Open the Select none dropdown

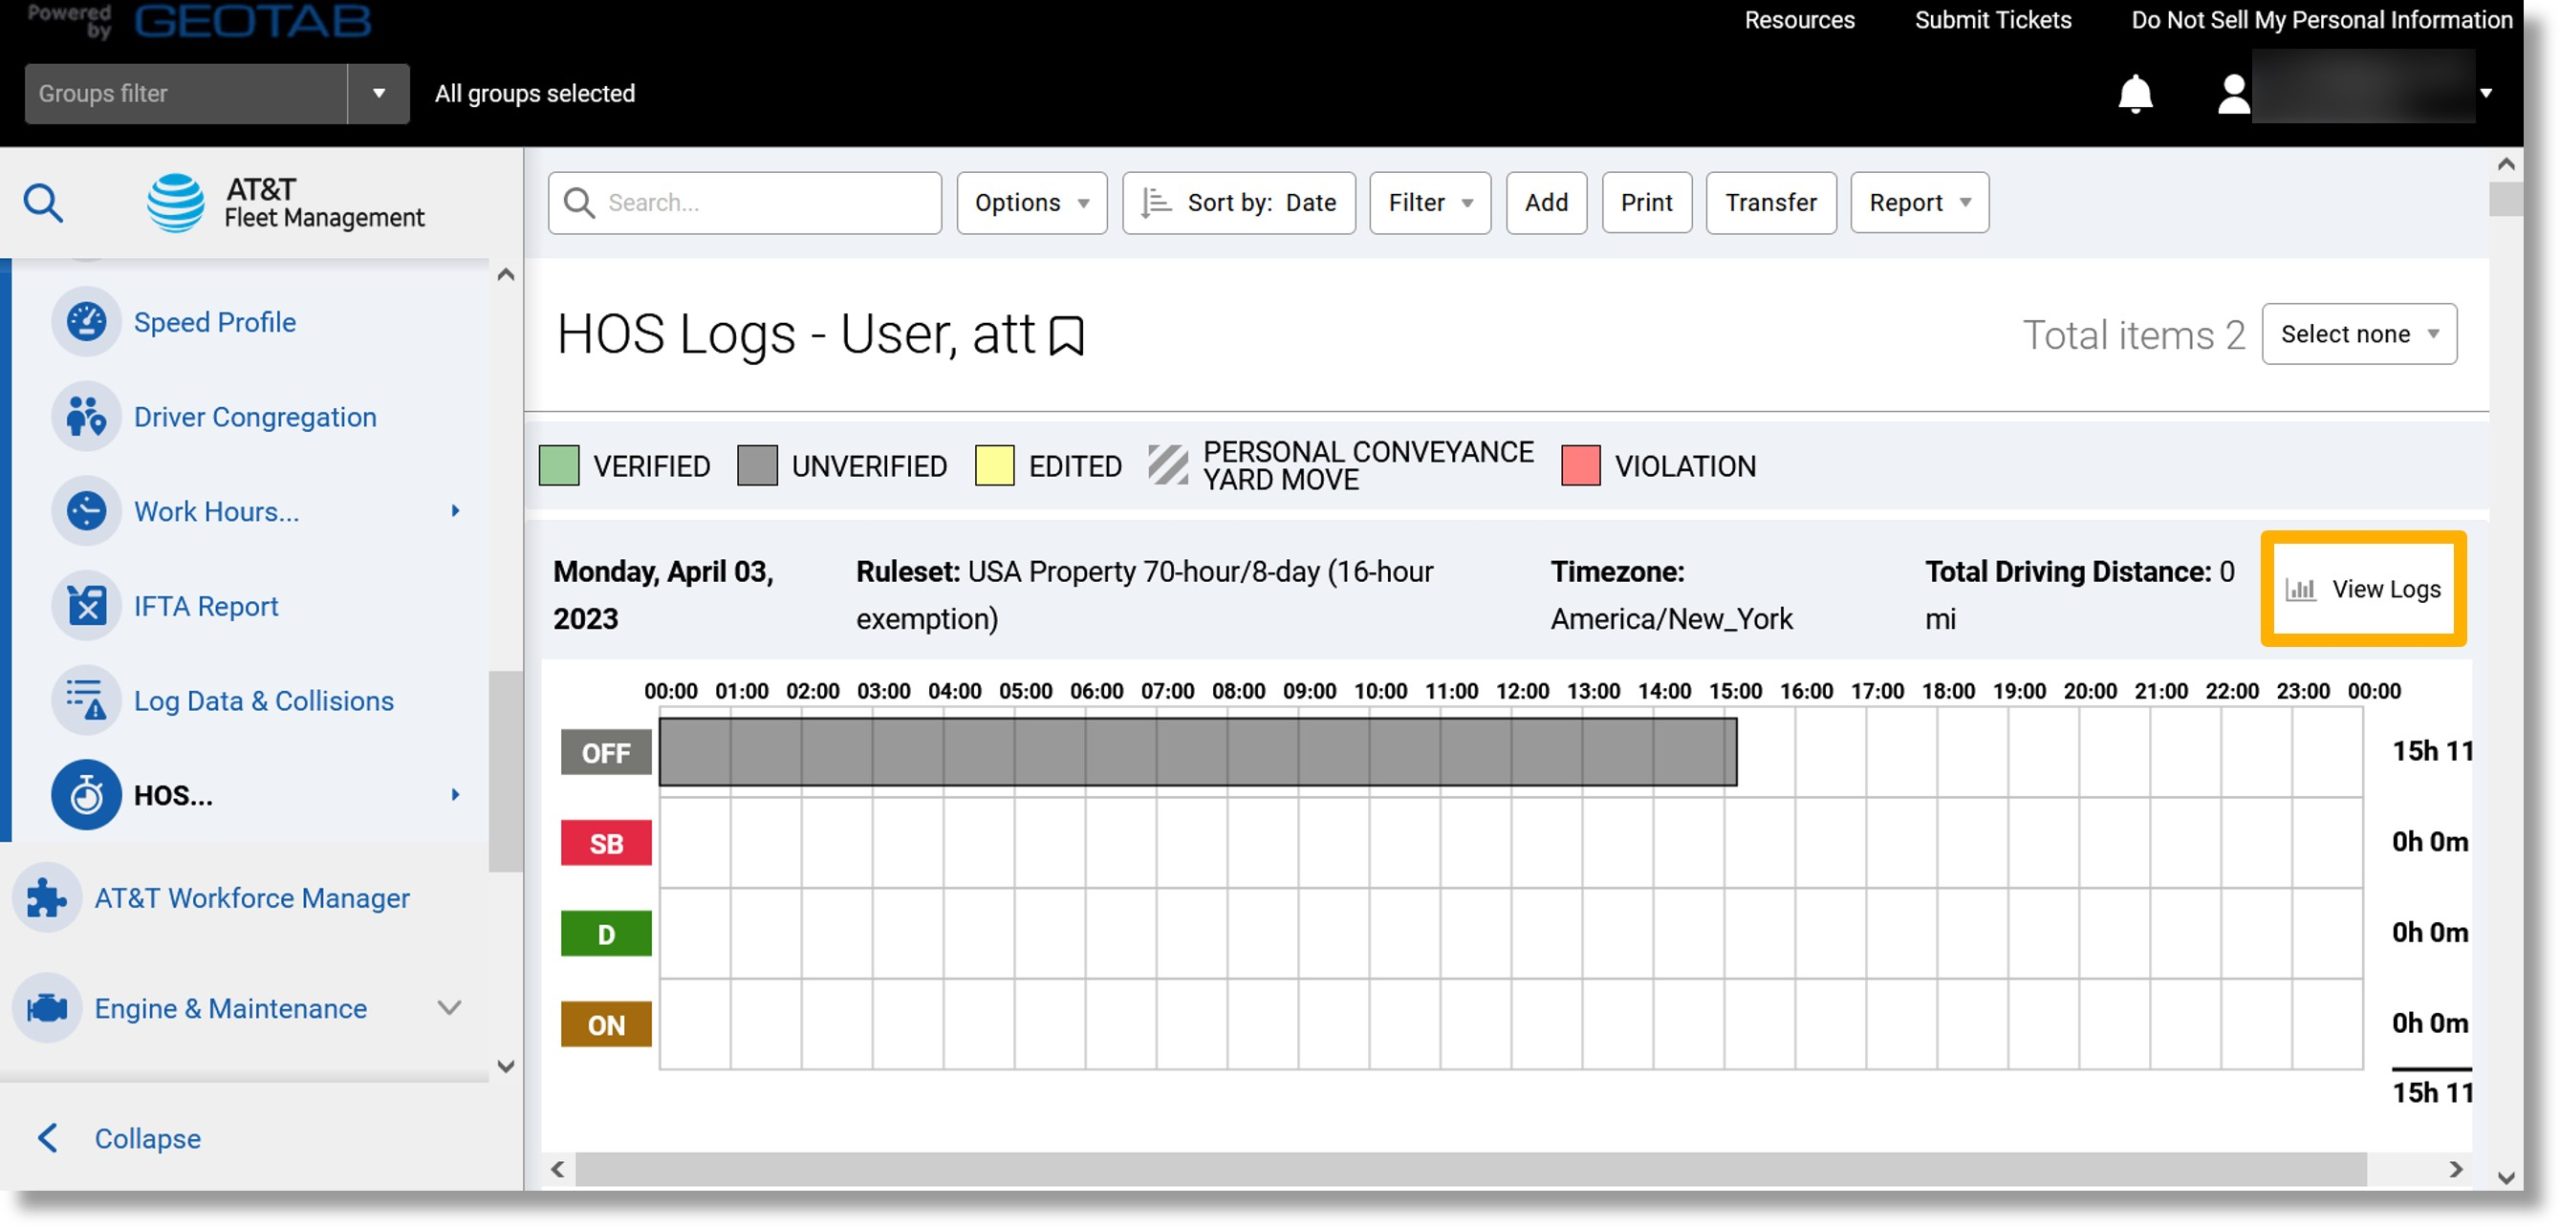(2359, 334)
